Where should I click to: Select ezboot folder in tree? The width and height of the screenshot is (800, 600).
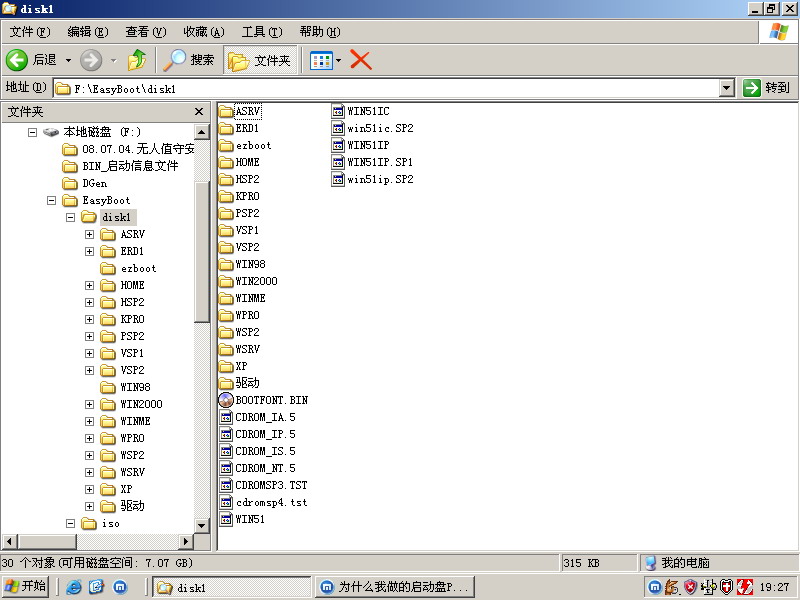click(x=129, y=268)
